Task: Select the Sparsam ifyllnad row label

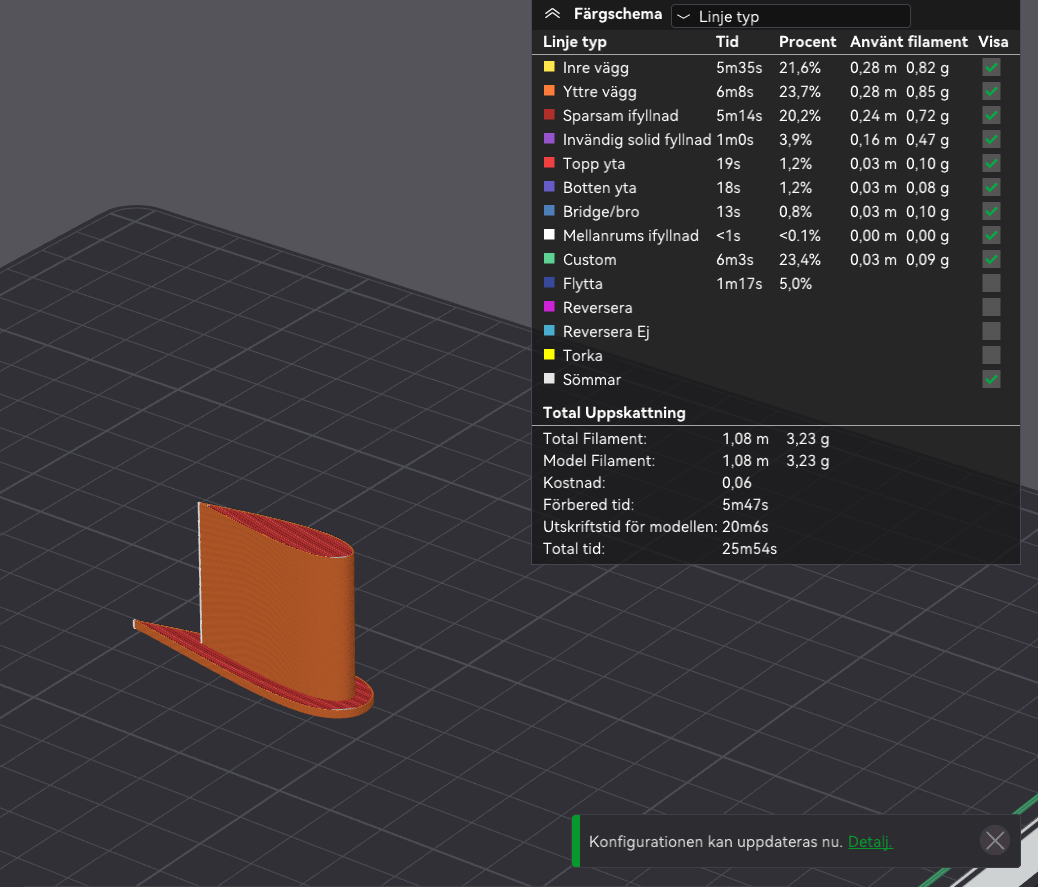Action: coord(620,116)
